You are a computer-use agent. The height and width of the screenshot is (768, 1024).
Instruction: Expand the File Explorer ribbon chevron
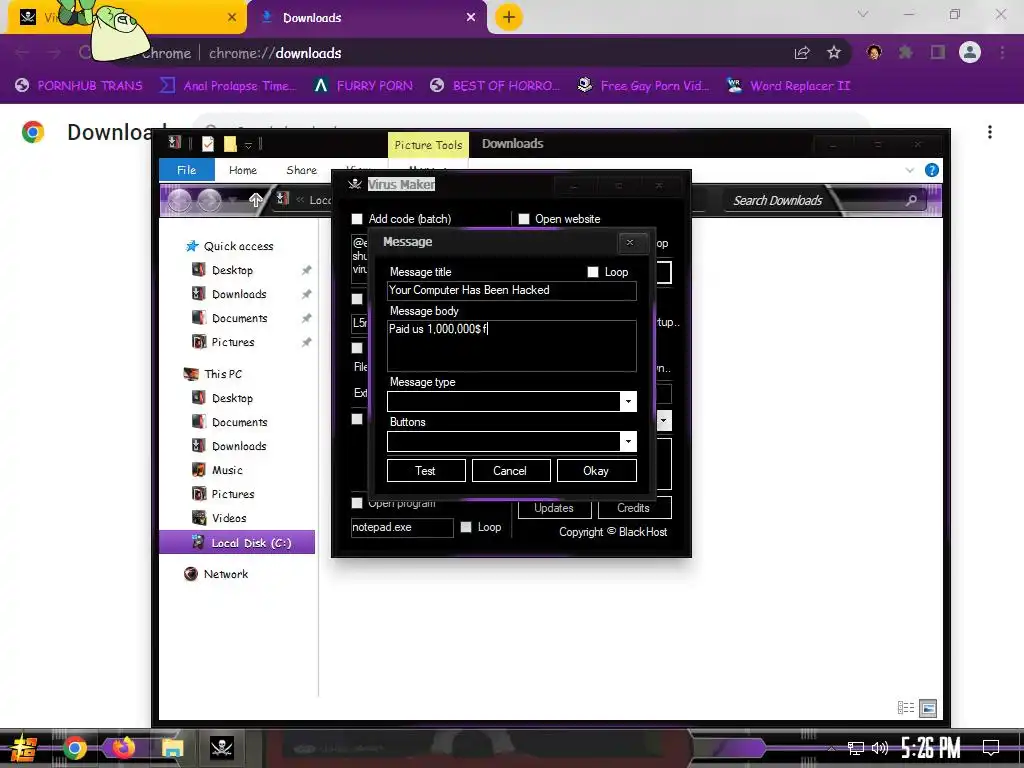click(x=910, y=170)
